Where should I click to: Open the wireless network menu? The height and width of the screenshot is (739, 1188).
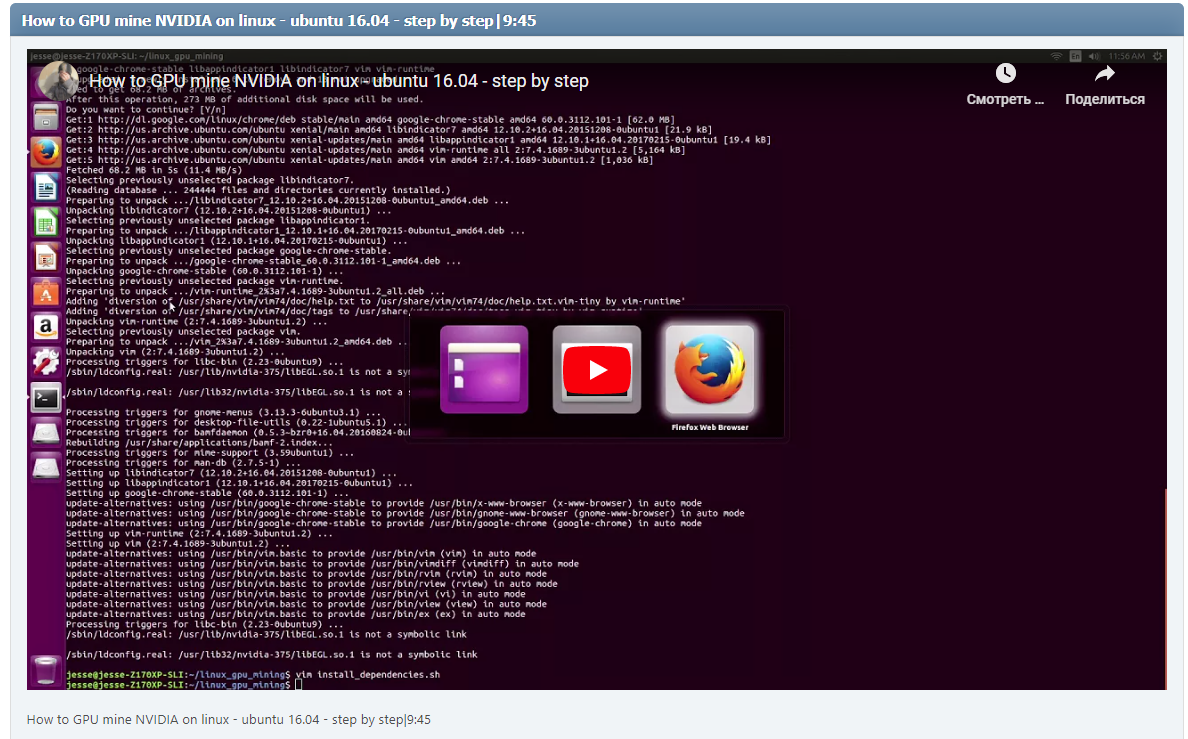1056,56
